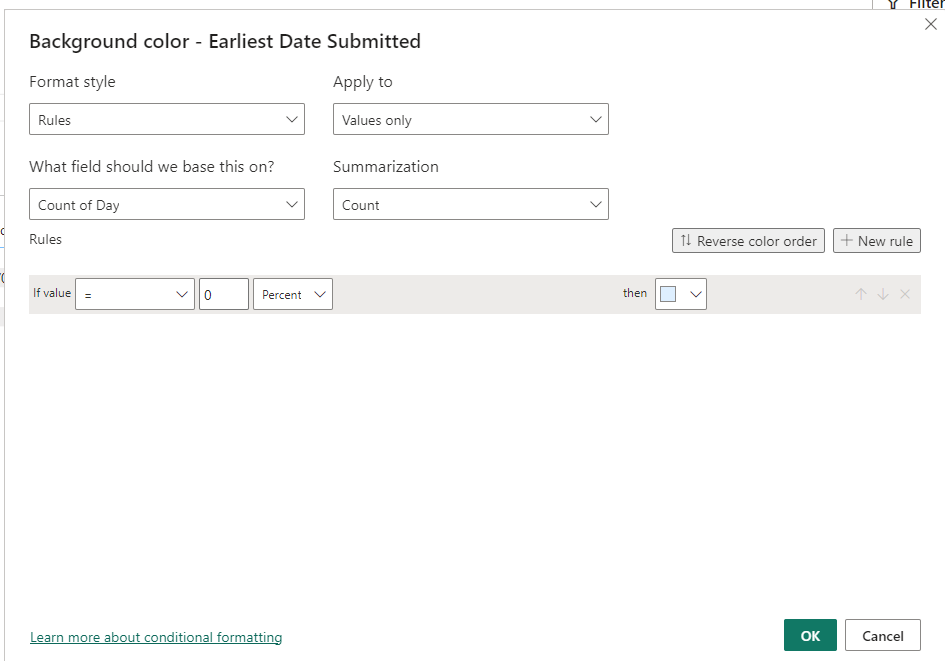945x661 pixels.
Task: Close the Background color dialog
Action: coord(931,24)
